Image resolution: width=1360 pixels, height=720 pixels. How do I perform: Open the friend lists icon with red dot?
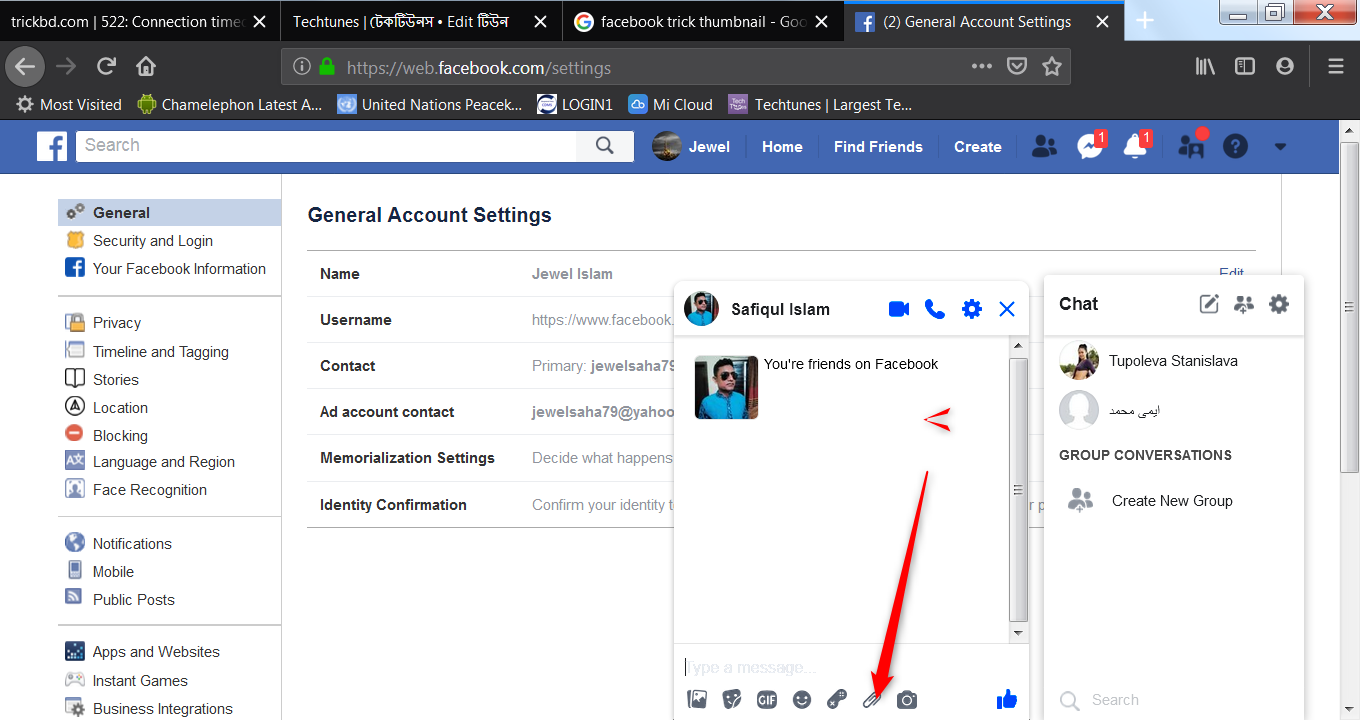1191,146
